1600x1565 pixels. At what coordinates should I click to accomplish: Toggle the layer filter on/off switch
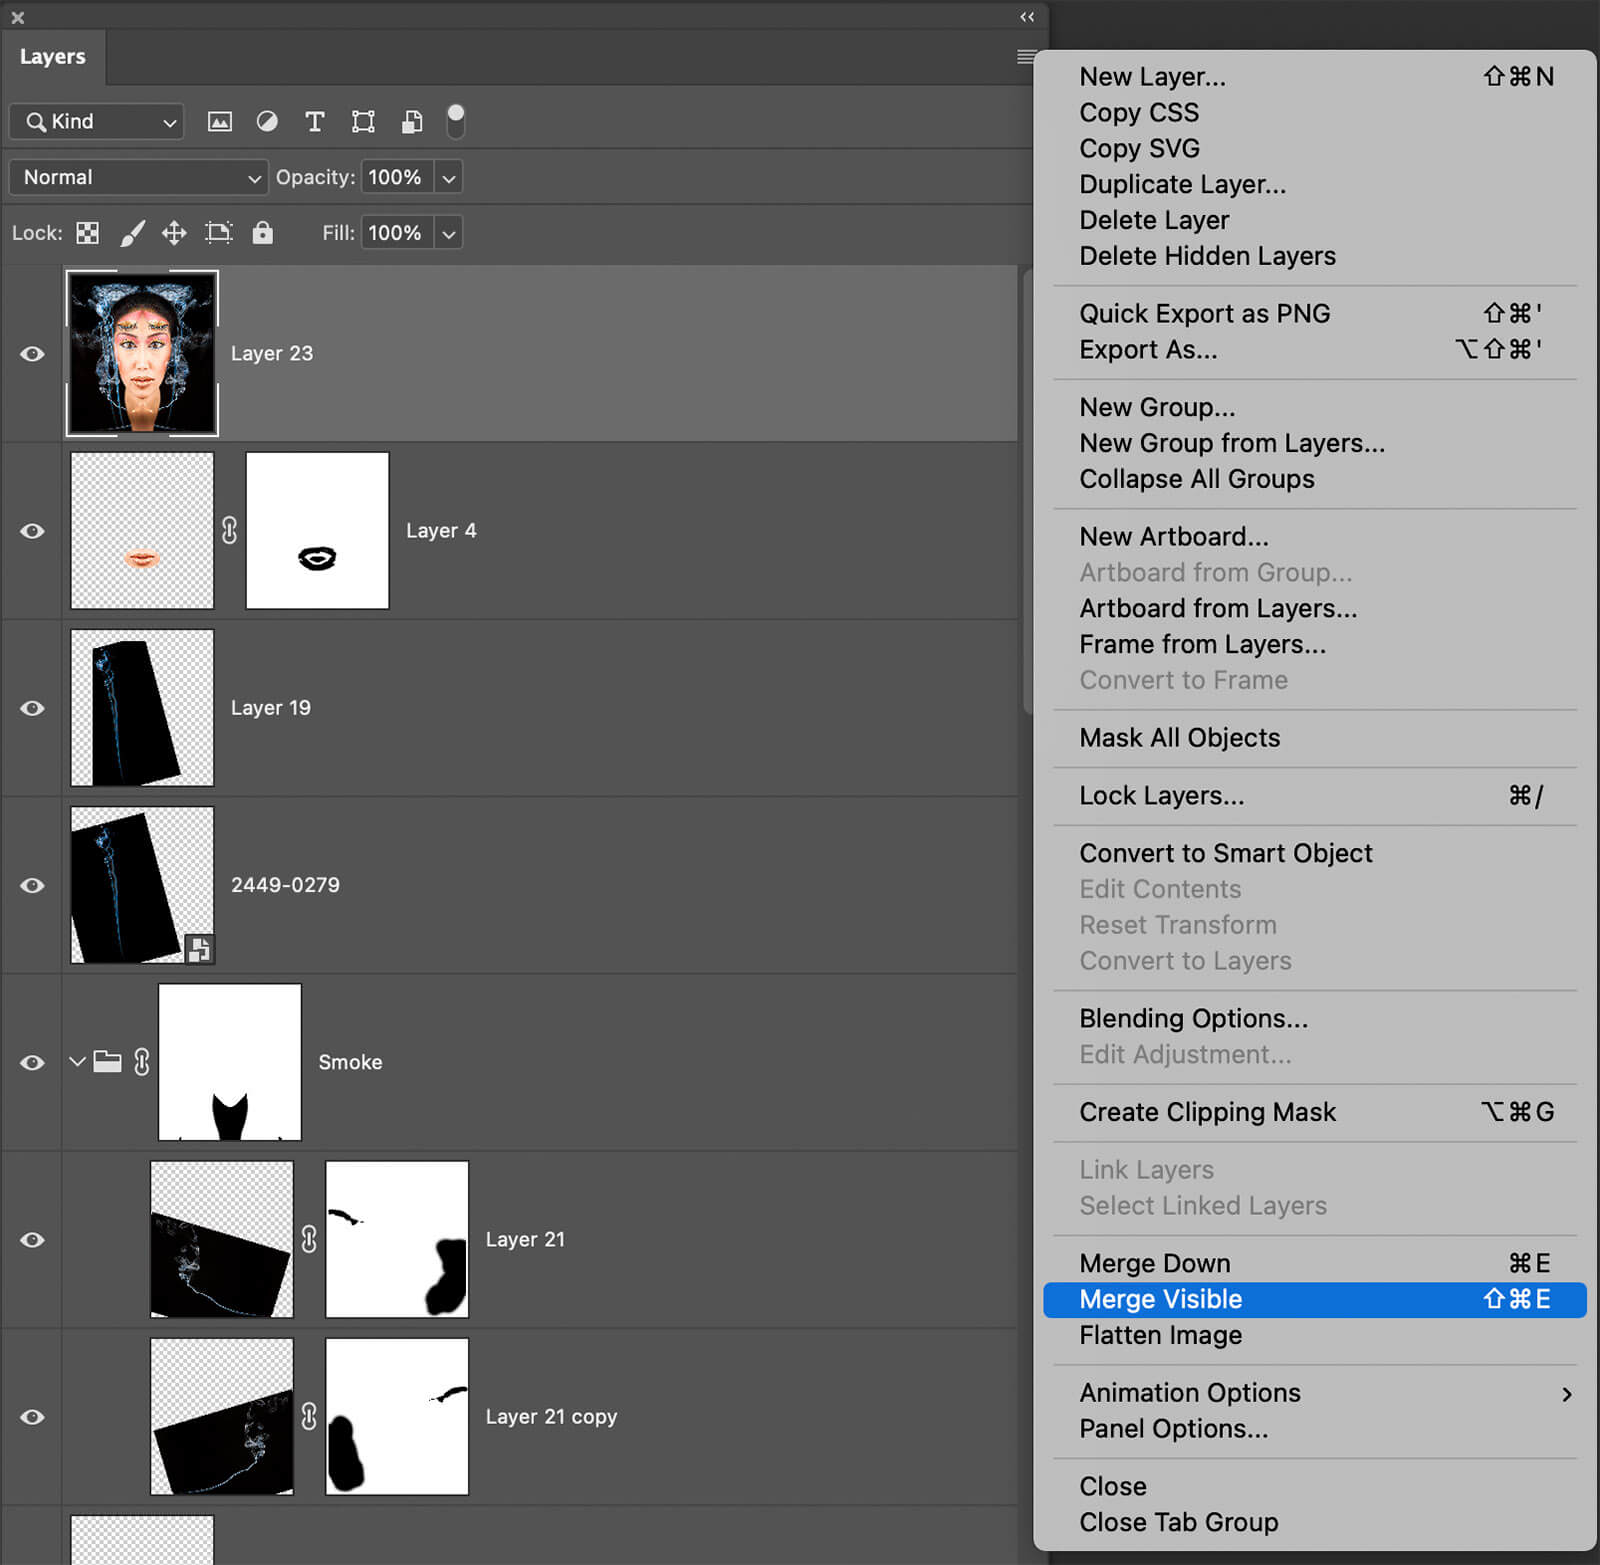[x=455, y=120]
